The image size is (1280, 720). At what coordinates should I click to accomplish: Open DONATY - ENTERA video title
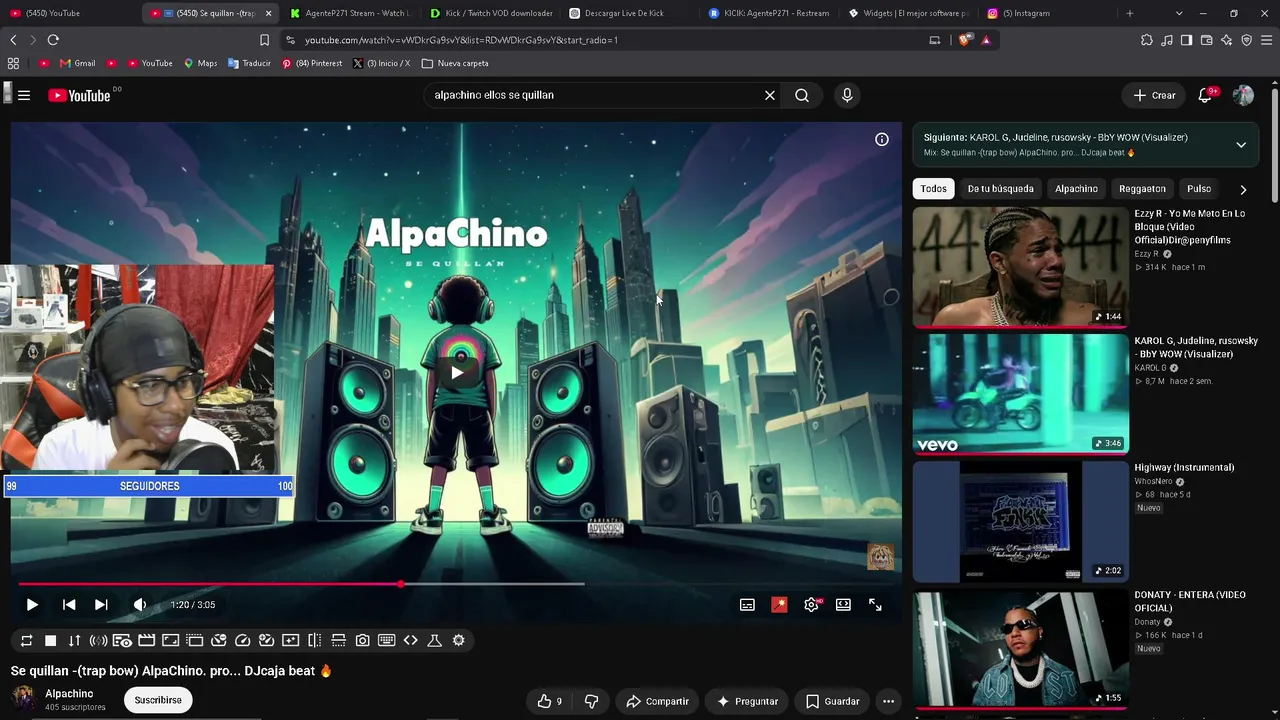1189,601
